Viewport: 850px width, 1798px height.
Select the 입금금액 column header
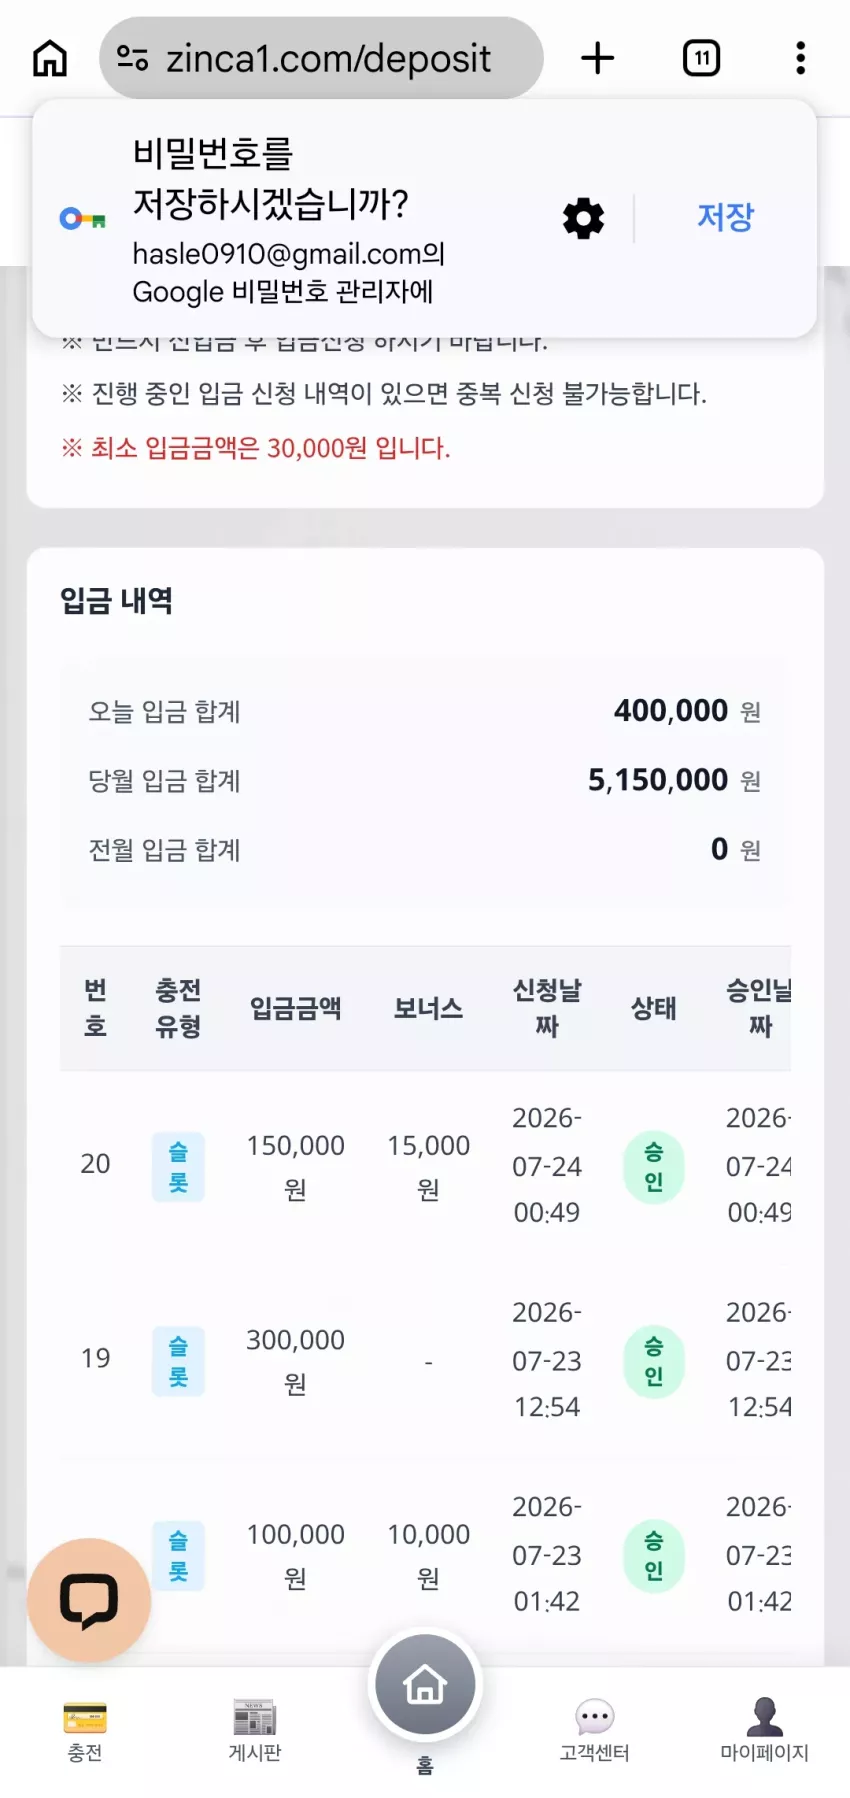[295, 1008]
